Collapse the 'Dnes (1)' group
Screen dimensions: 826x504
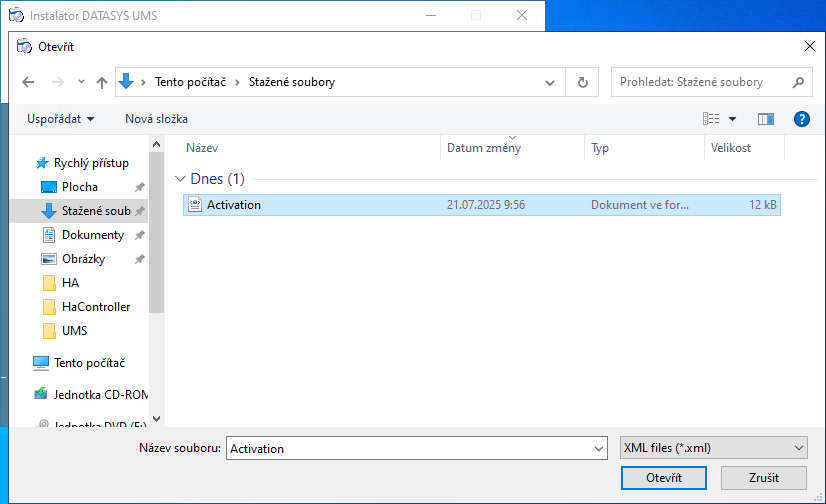(x=180, y=179)
